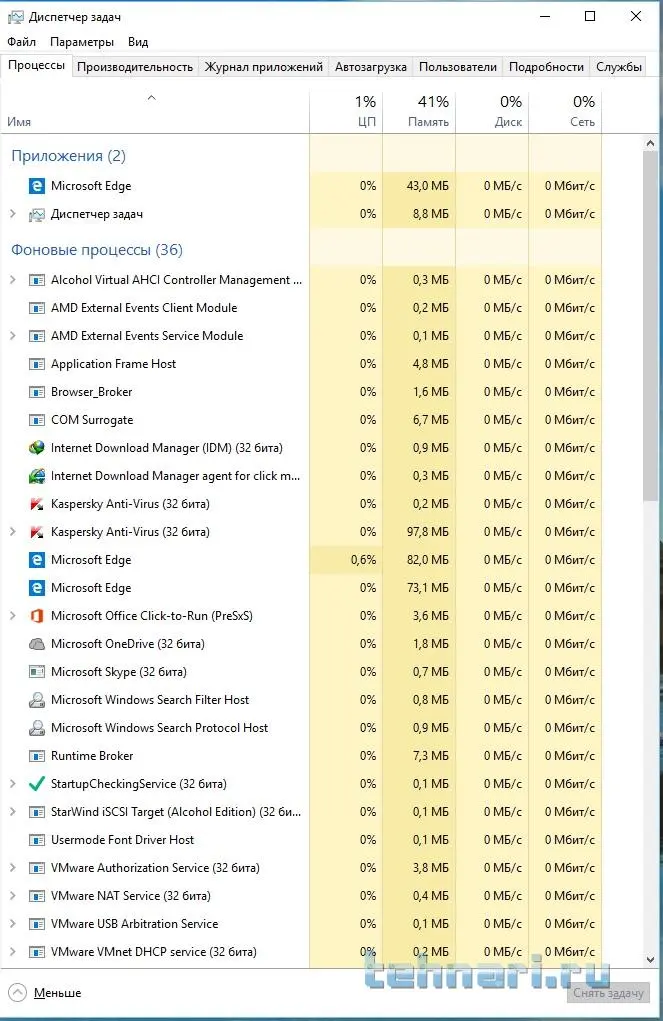663x1021 pixels.
Task: Click the Microsoft Office Click-to-Run icon
Action: [x=37, y=616]
